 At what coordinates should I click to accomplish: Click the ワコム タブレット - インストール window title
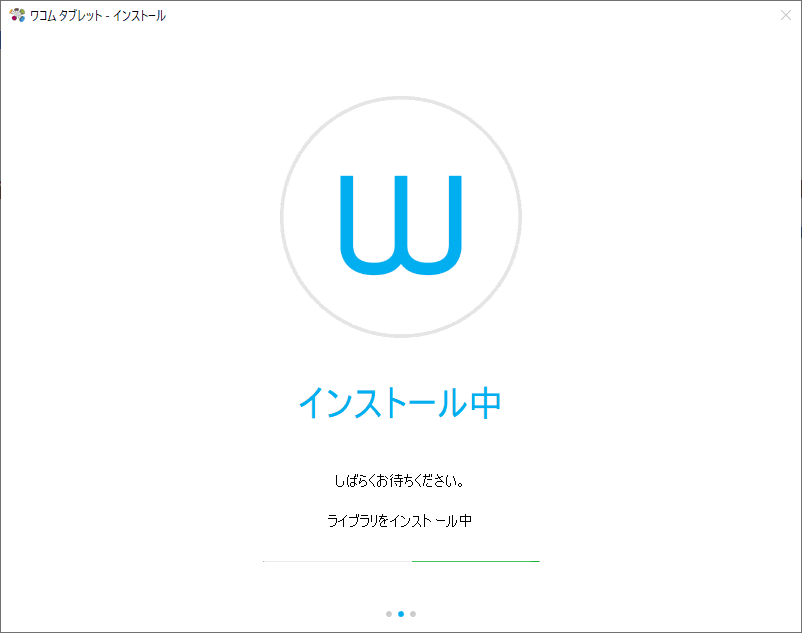coord(98,16)
